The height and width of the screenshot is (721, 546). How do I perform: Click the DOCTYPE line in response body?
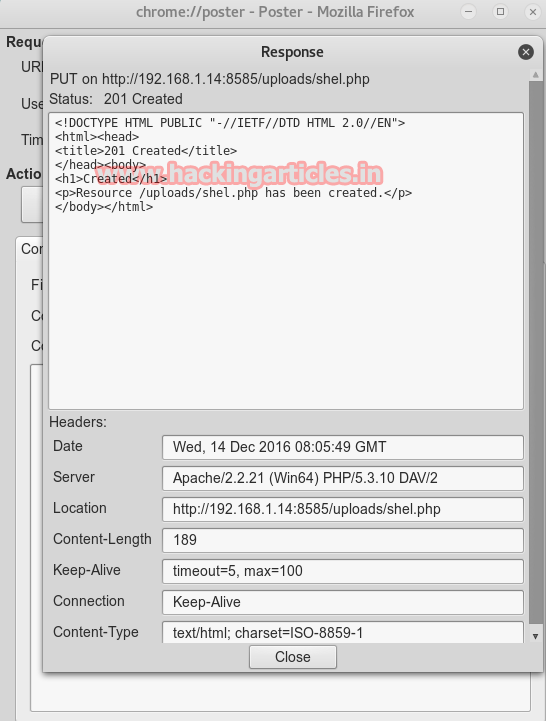click(230, 123)
